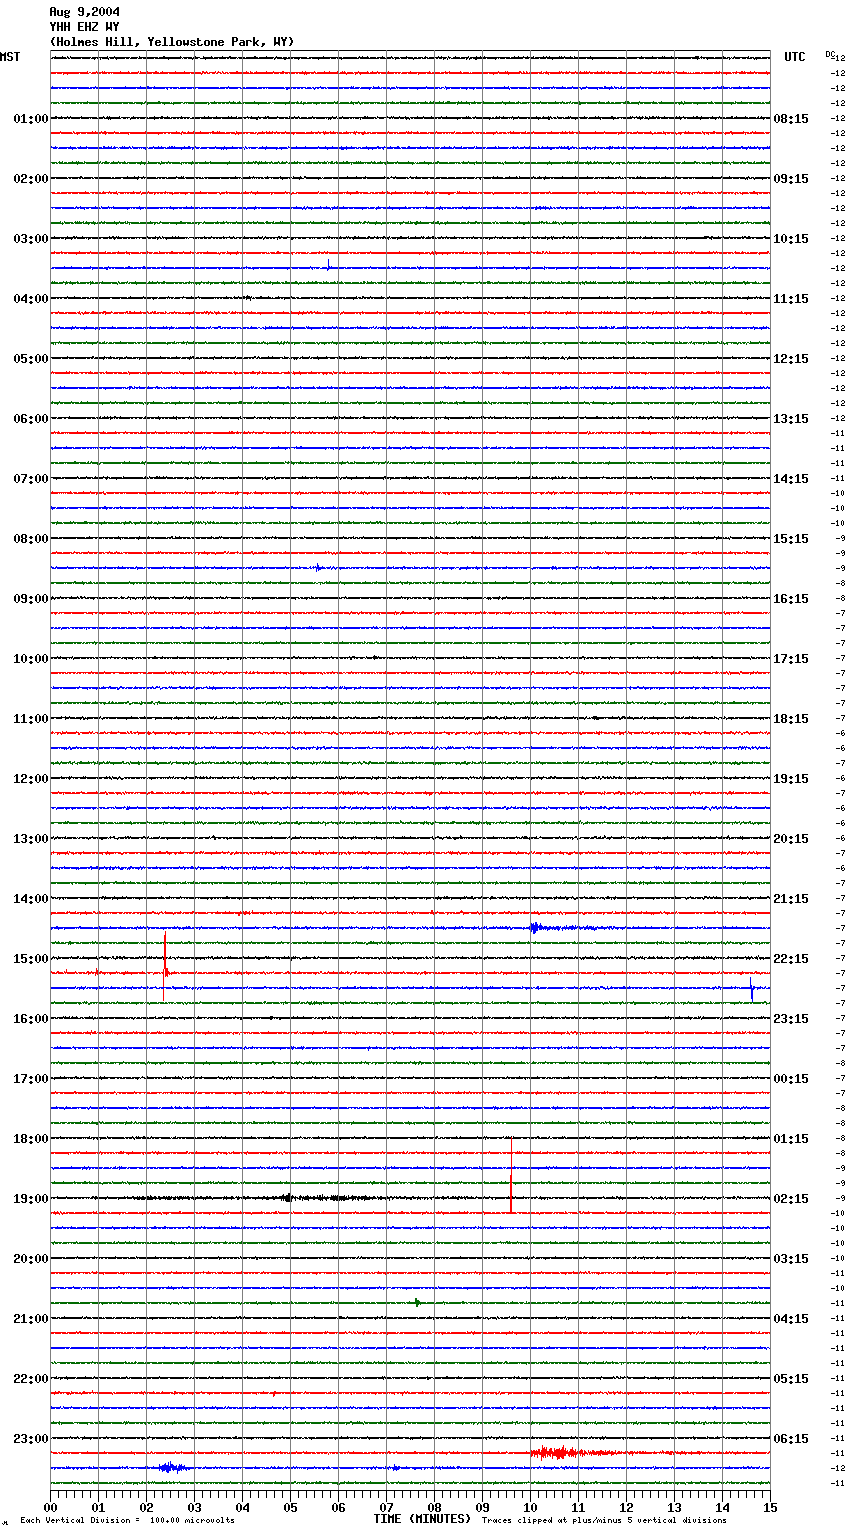850x1534 pixels.
Task: Select the '19:00' MST time label
Action: tap(31, 1199)
